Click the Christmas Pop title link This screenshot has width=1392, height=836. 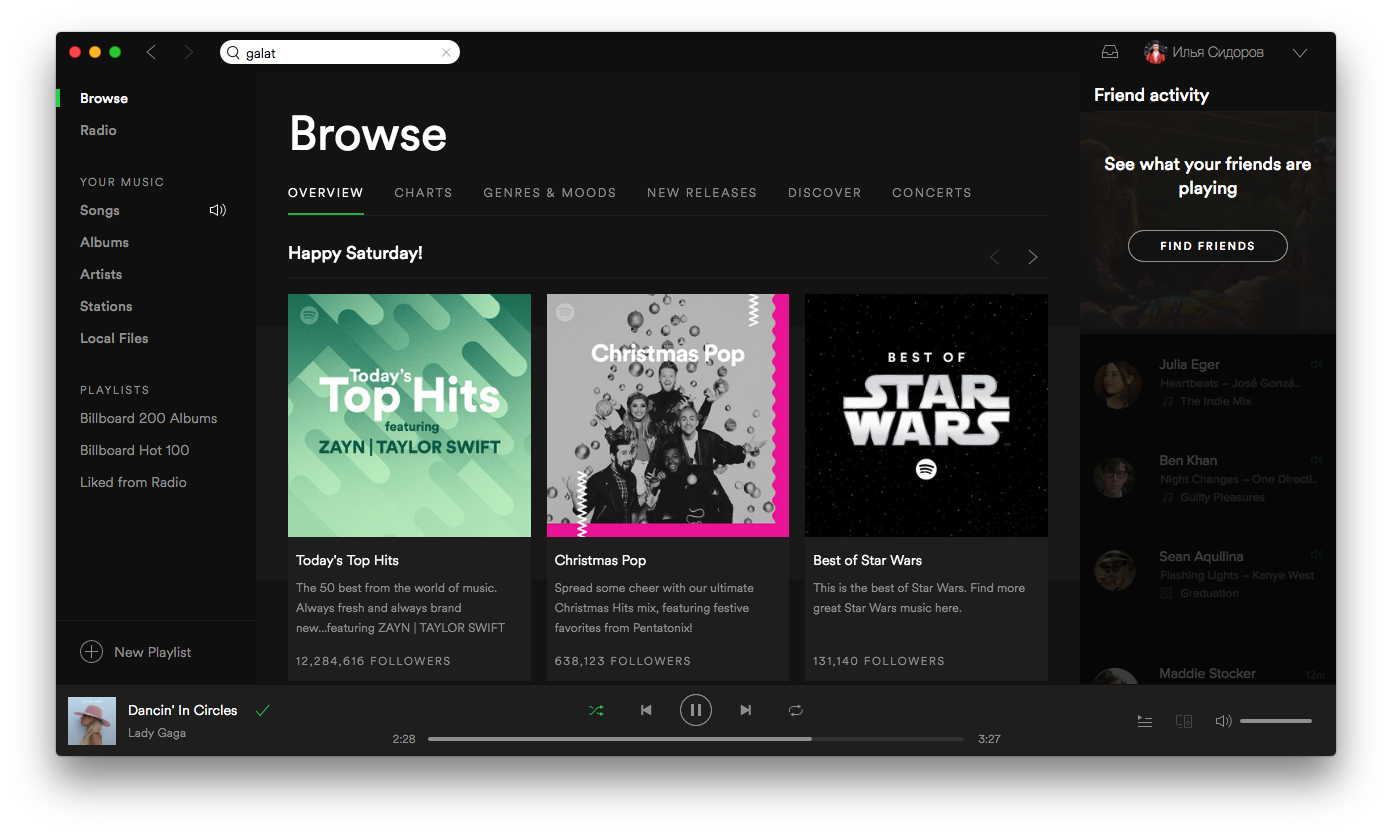pos(600,560)
